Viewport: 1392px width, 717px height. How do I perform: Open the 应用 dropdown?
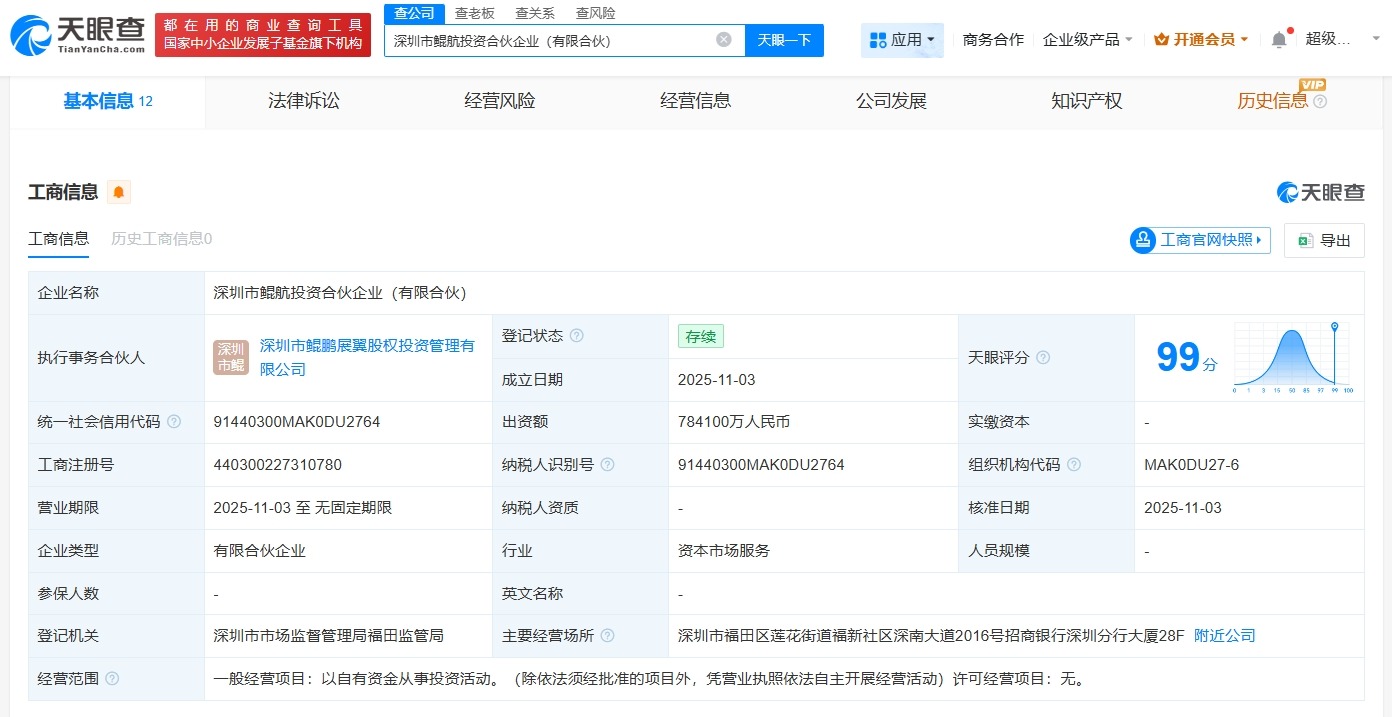(x=900, y=39)
